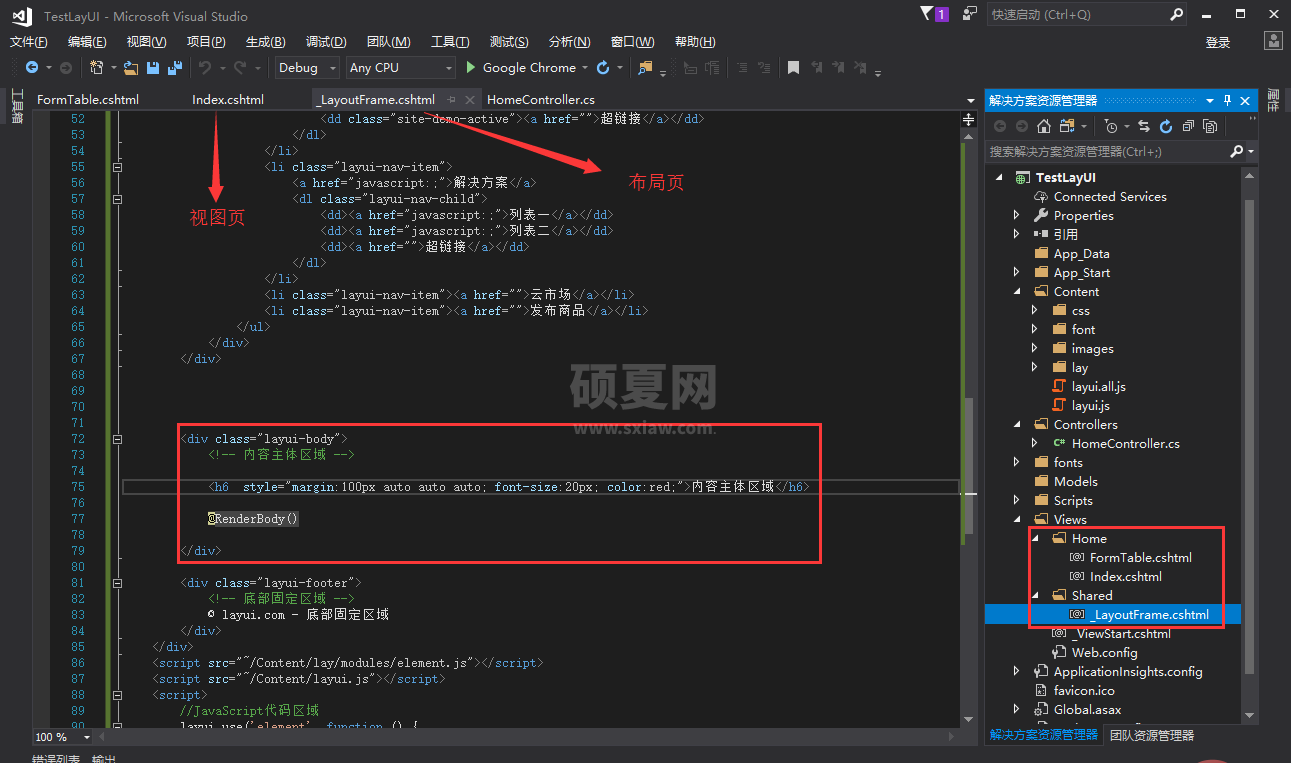Pin the _LayoutFrame.cshtml tab
This screenshot has height=763, width=1291.
tap(451, 100)
